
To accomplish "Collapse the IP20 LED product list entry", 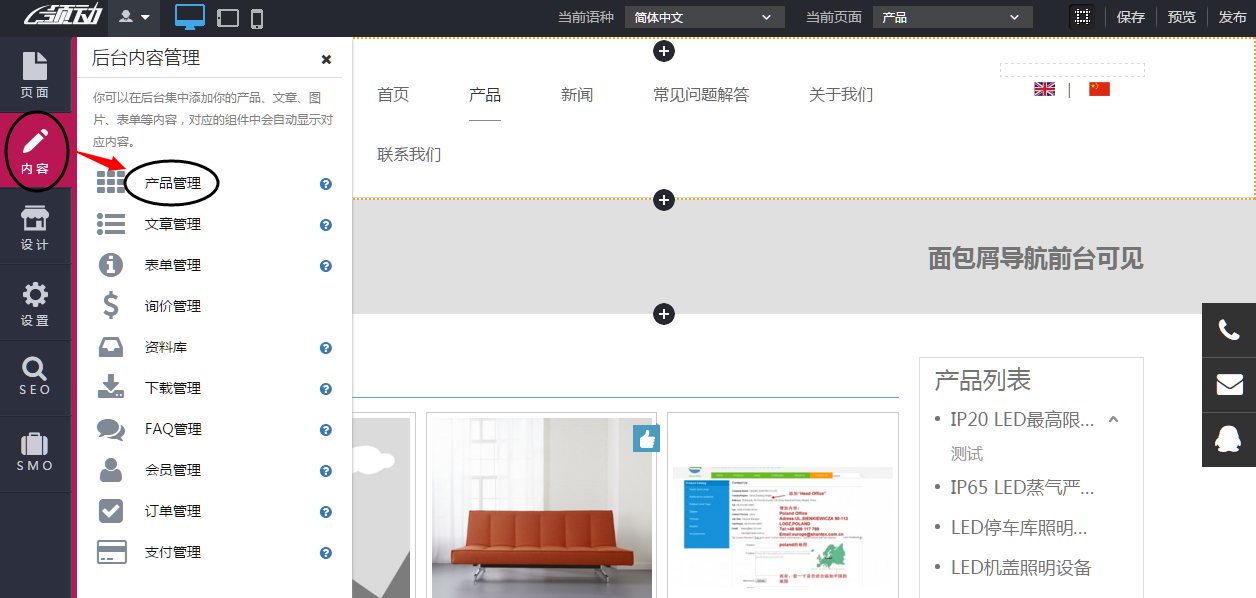I will 1113,421.
